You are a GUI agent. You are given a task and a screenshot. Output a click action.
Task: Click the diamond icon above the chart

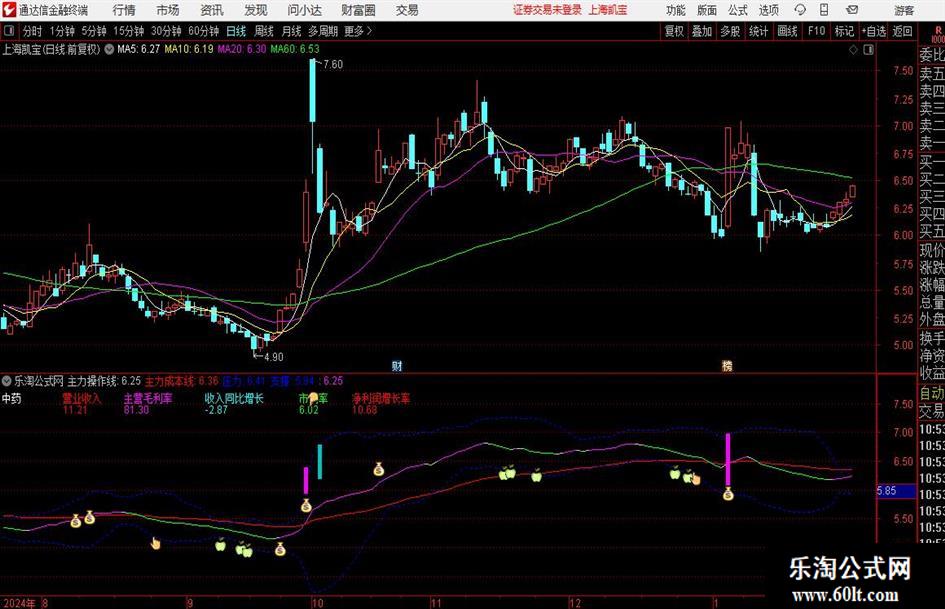click(853, 50)
